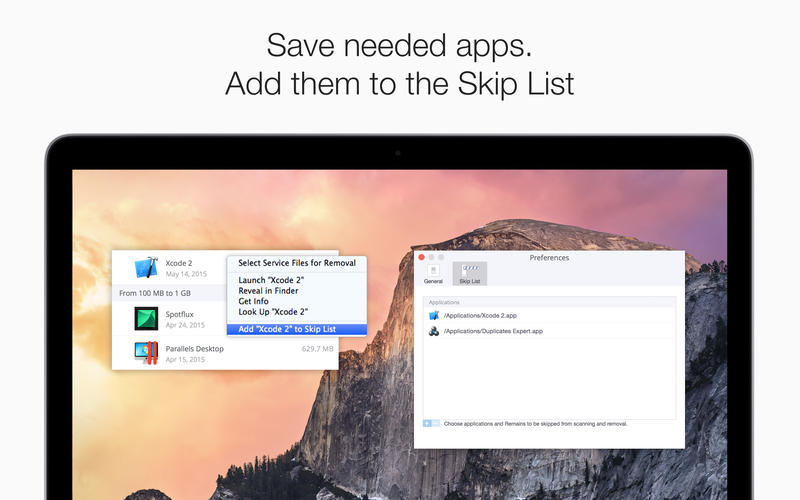Select /Applications/Duplicates Expert.app path row
This screenshot has height=500, width=800.
(x=549, y=331)
